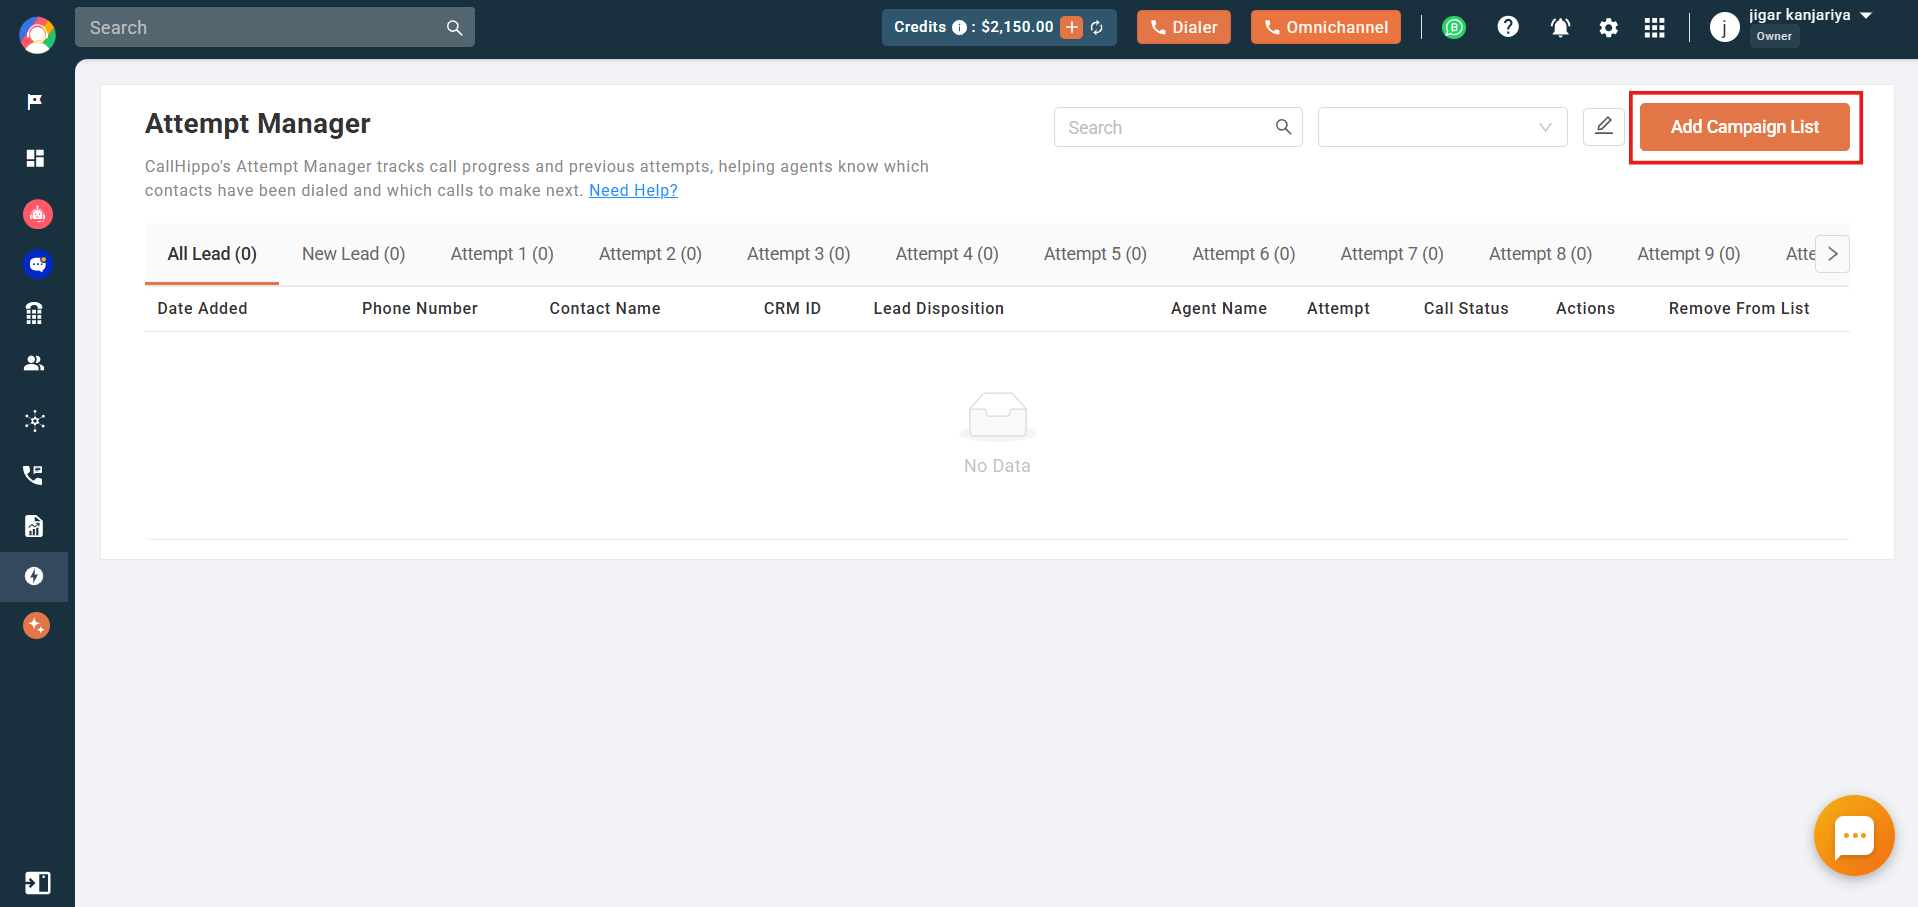Open the orange sparkle AI sidebar icon

37,626
